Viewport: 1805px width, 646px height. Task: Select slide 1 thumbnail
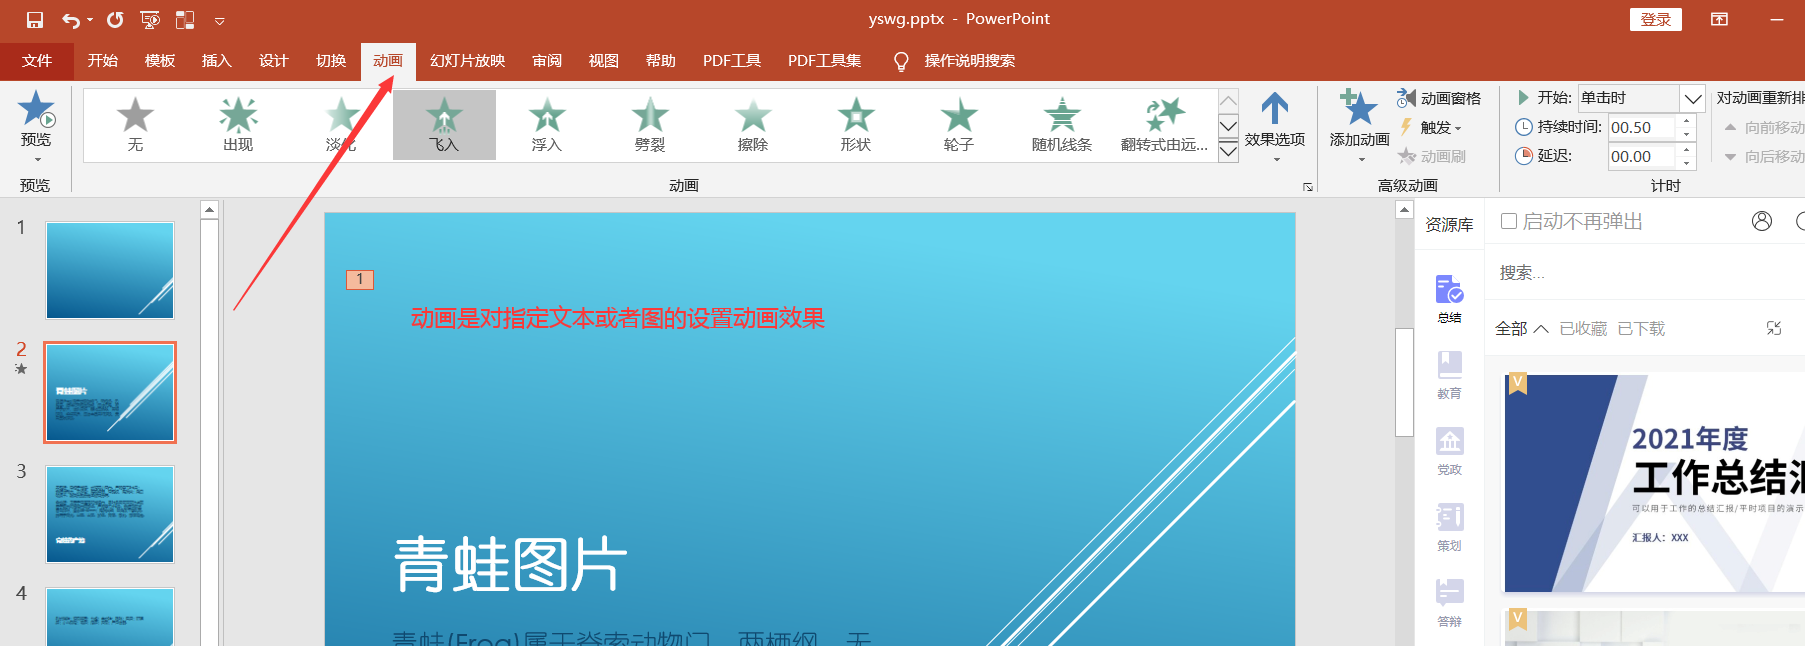click(x=110, y=271)
